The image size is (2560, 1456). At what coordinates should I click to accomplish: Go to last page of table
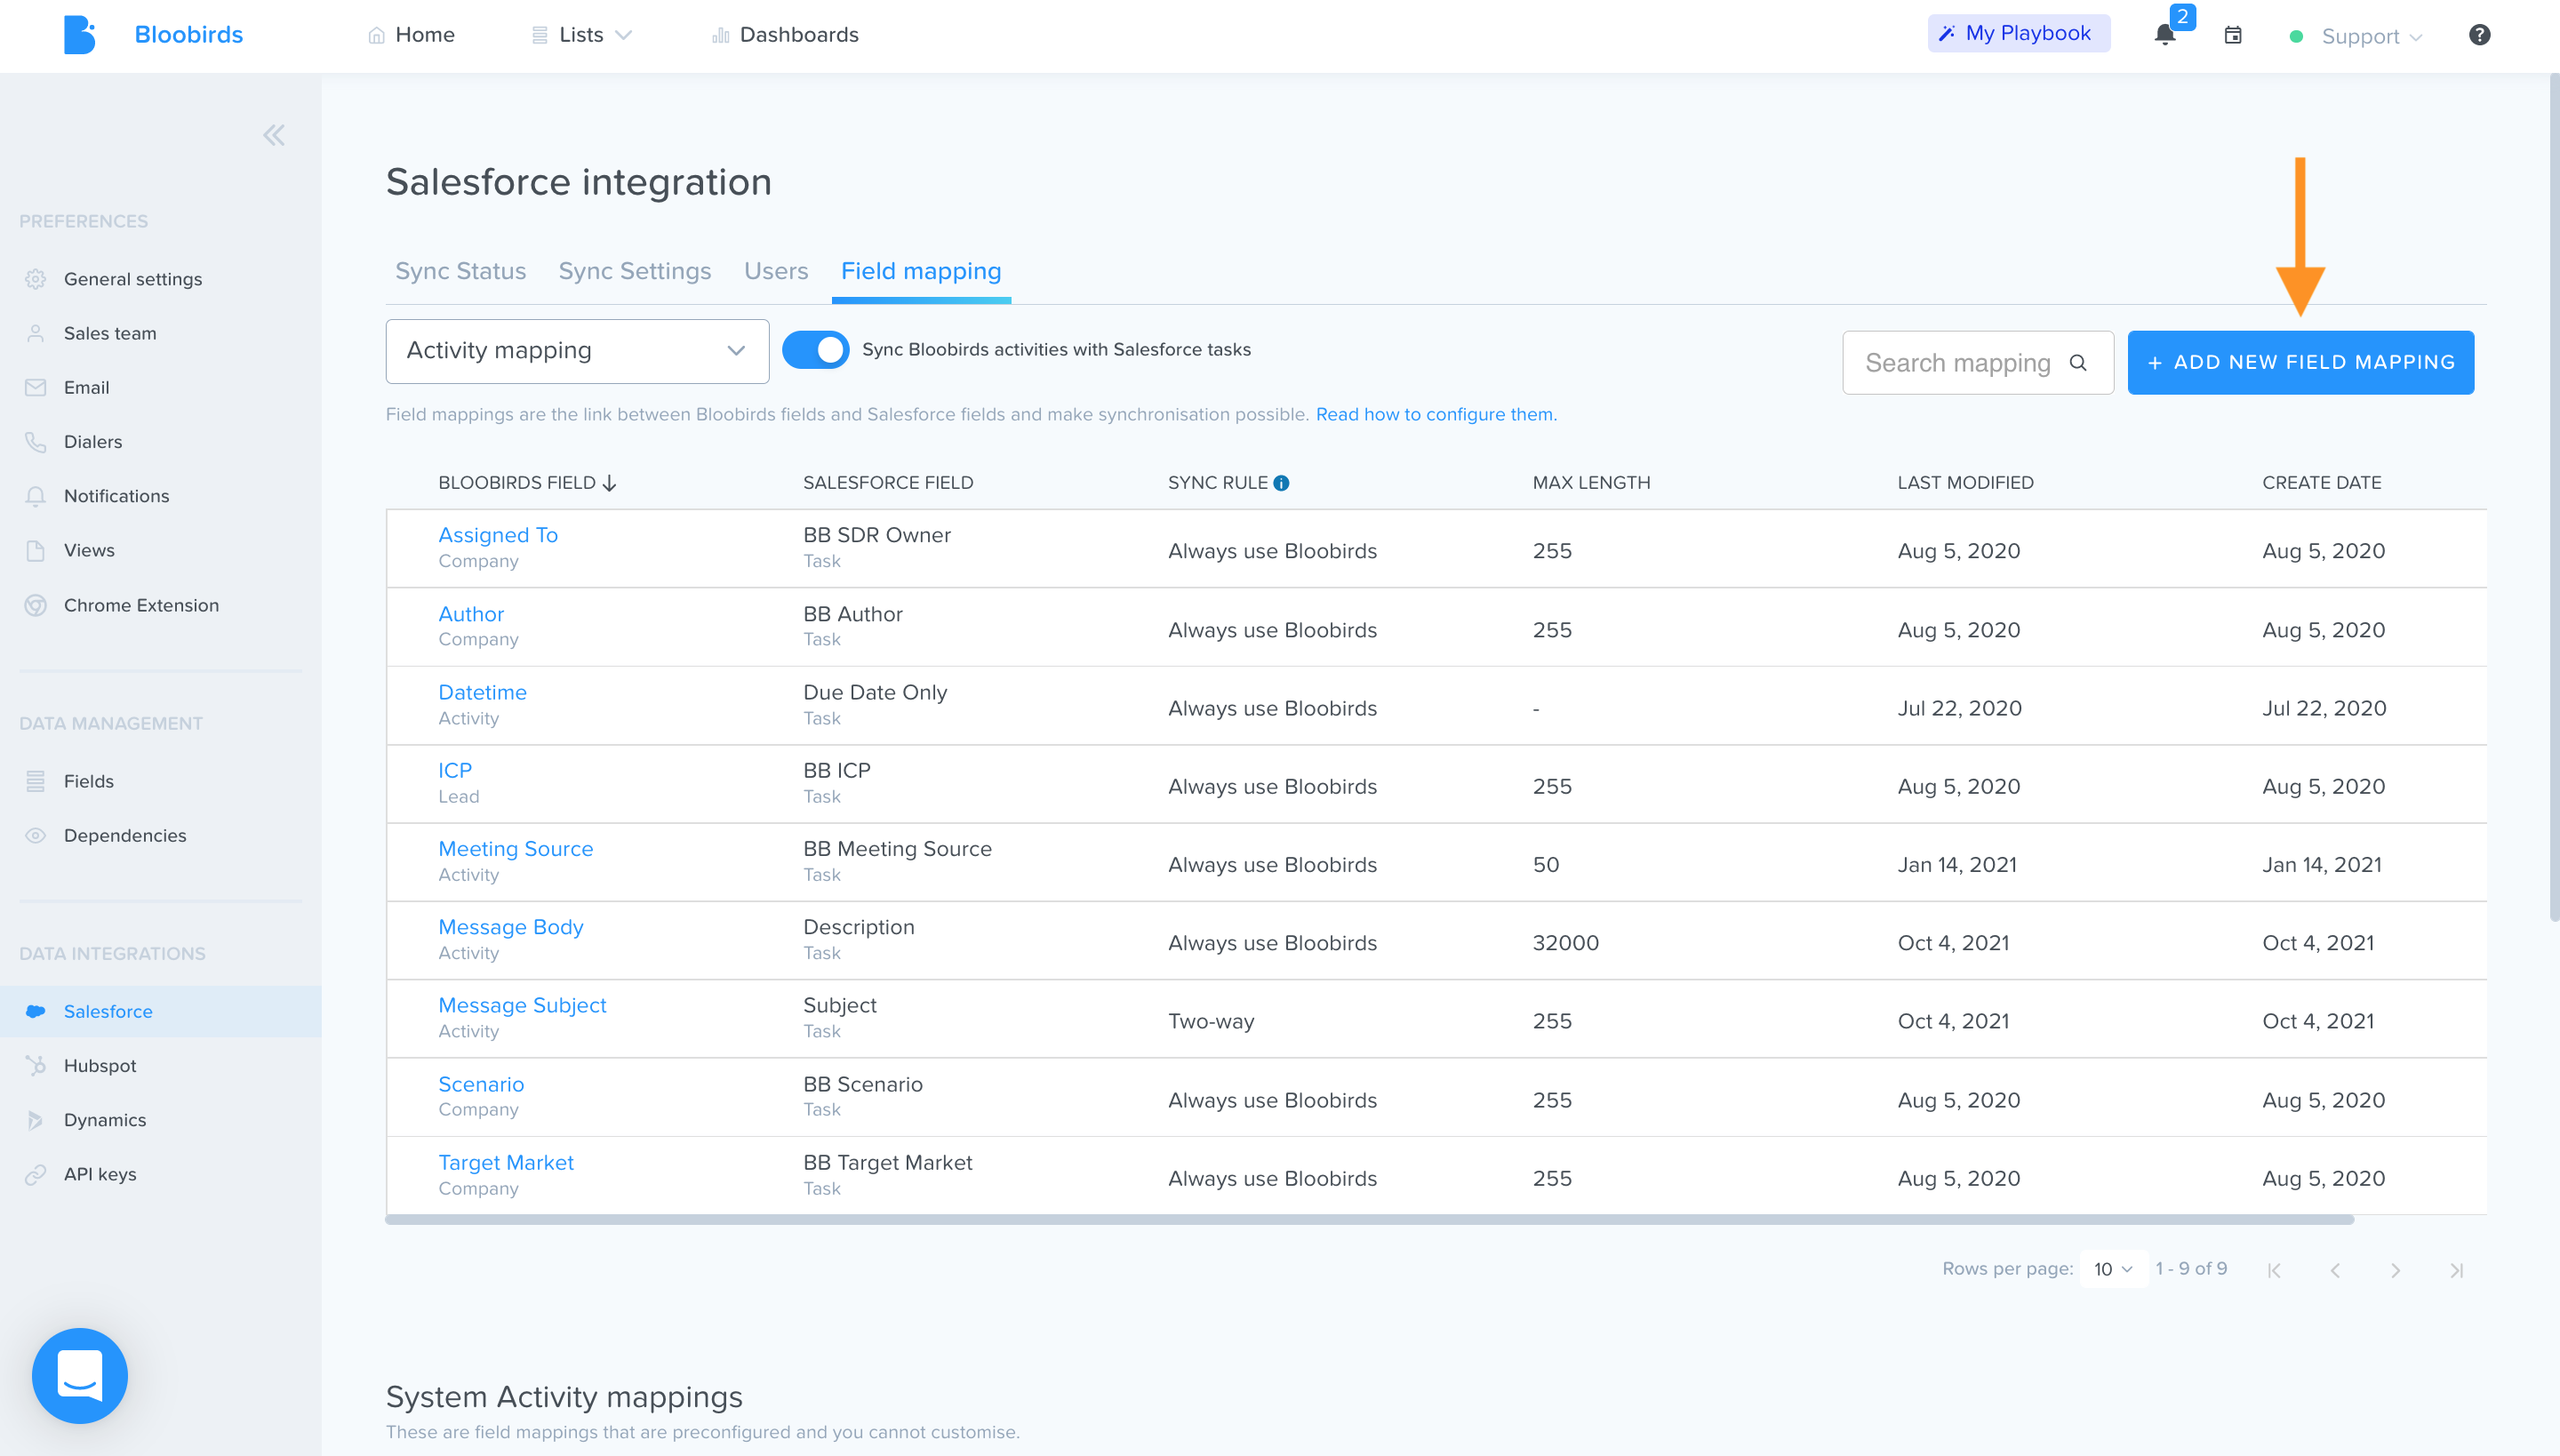(2456, 1270)
